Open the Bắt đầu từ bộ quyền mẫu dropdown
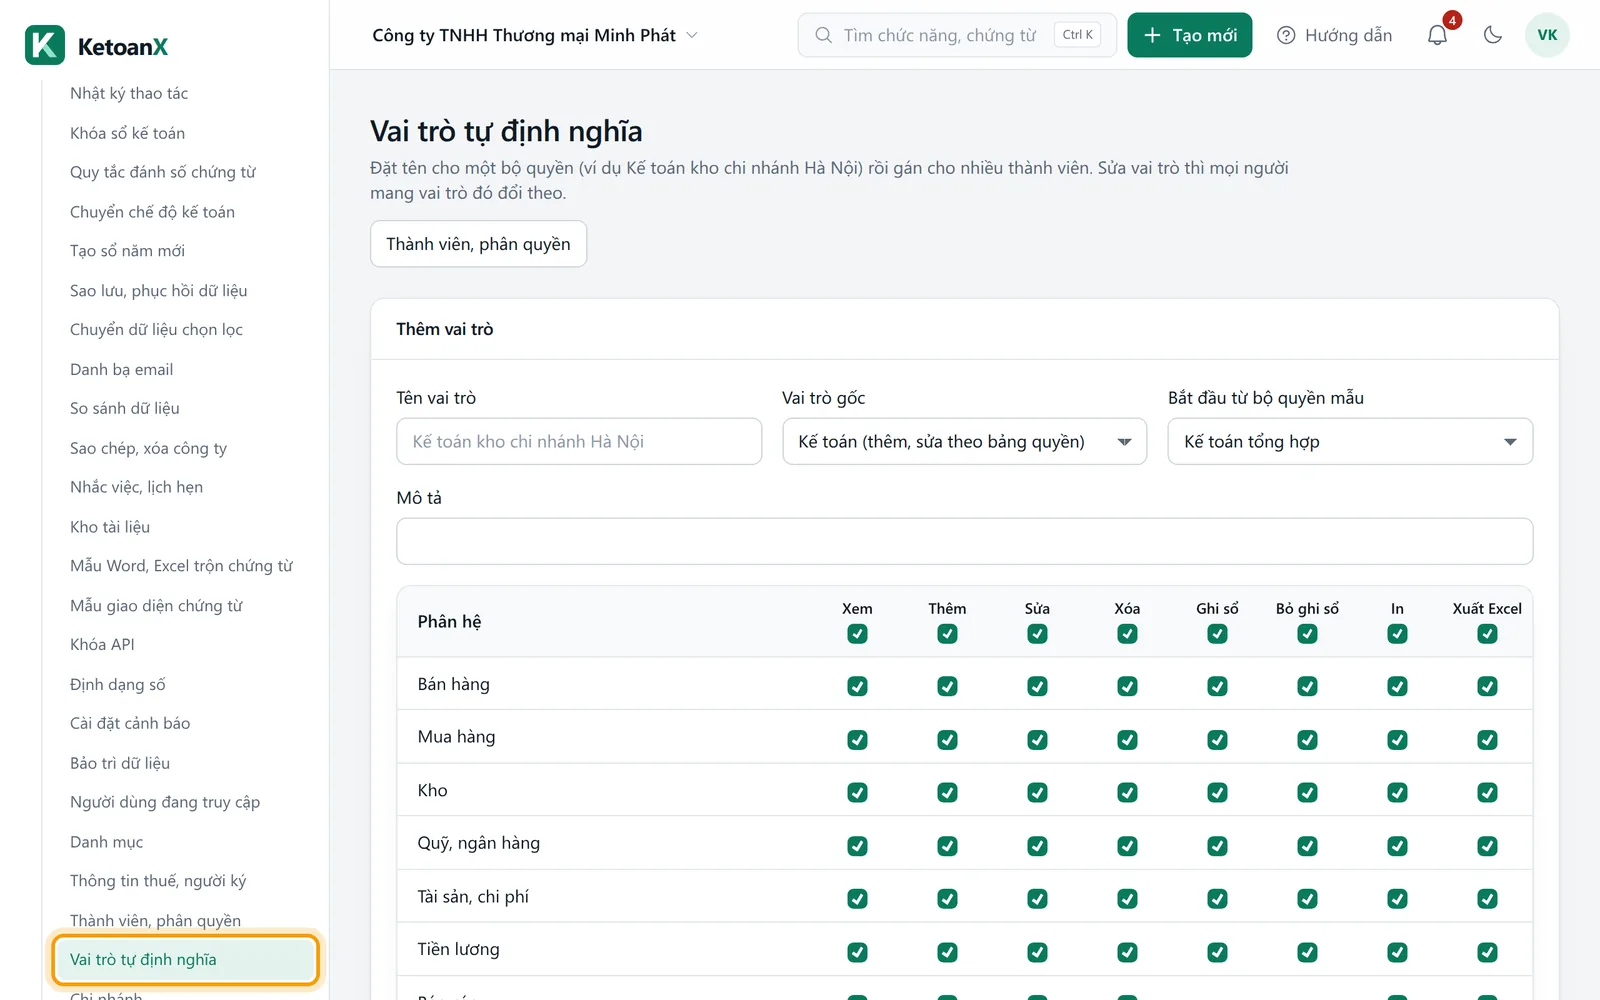The width and height of the screenshot is (1600, 1000). pyautogui.click(x=1350, y=441)
